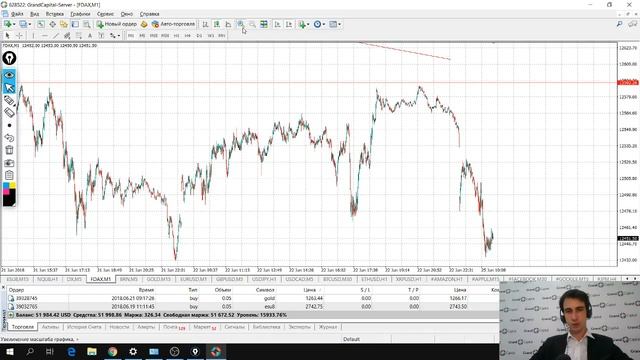
Task: Switch chart to bar chart type
Action: tap(205, 24)
